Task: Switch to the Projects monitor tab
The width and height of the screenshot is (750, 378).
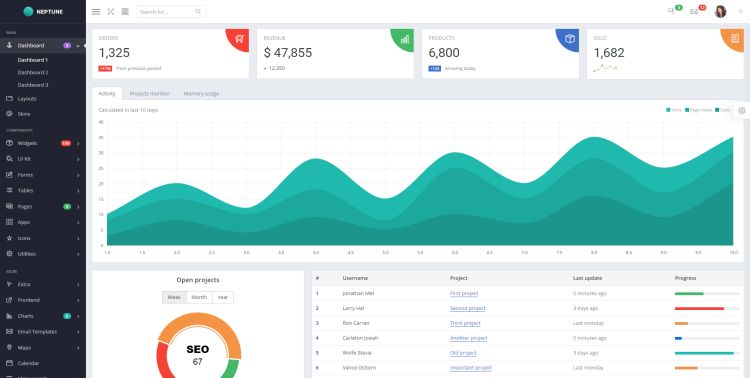Action: point(149,94)
